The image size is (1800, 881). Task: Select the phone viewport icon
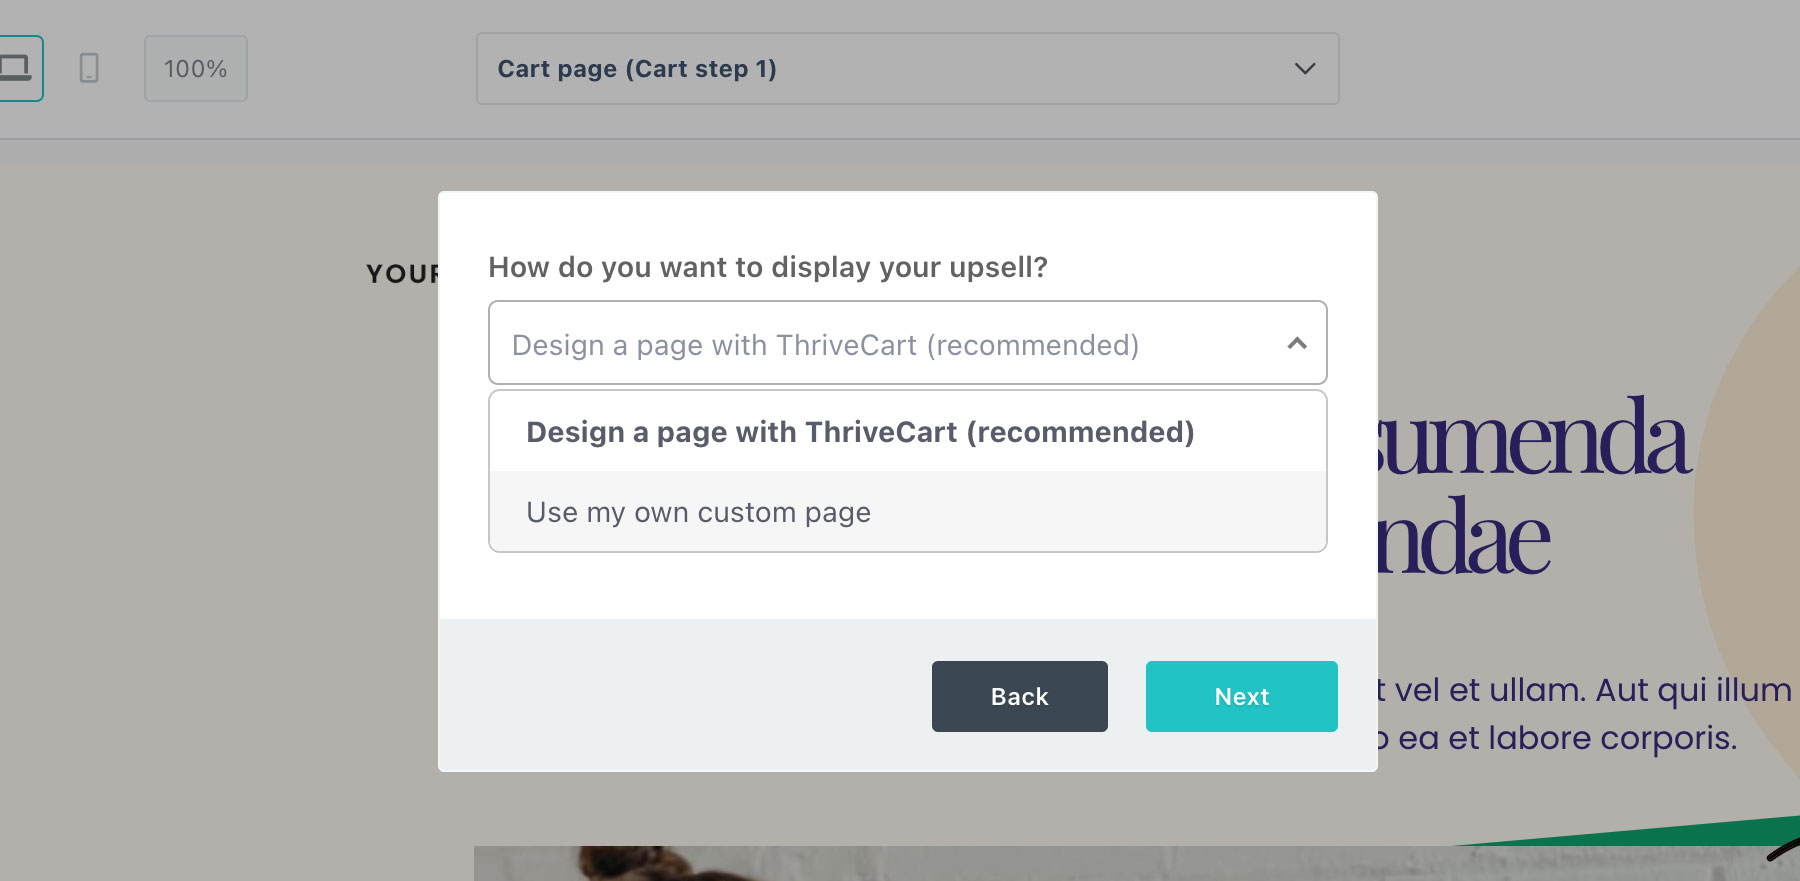90,68
